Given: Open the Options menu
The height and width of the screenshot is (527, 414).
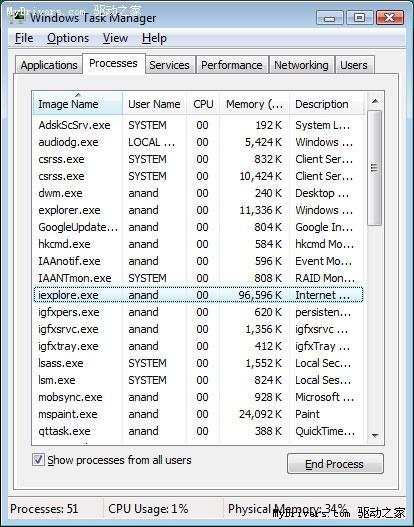Looking at the screenshot, I should pos(68,38).
